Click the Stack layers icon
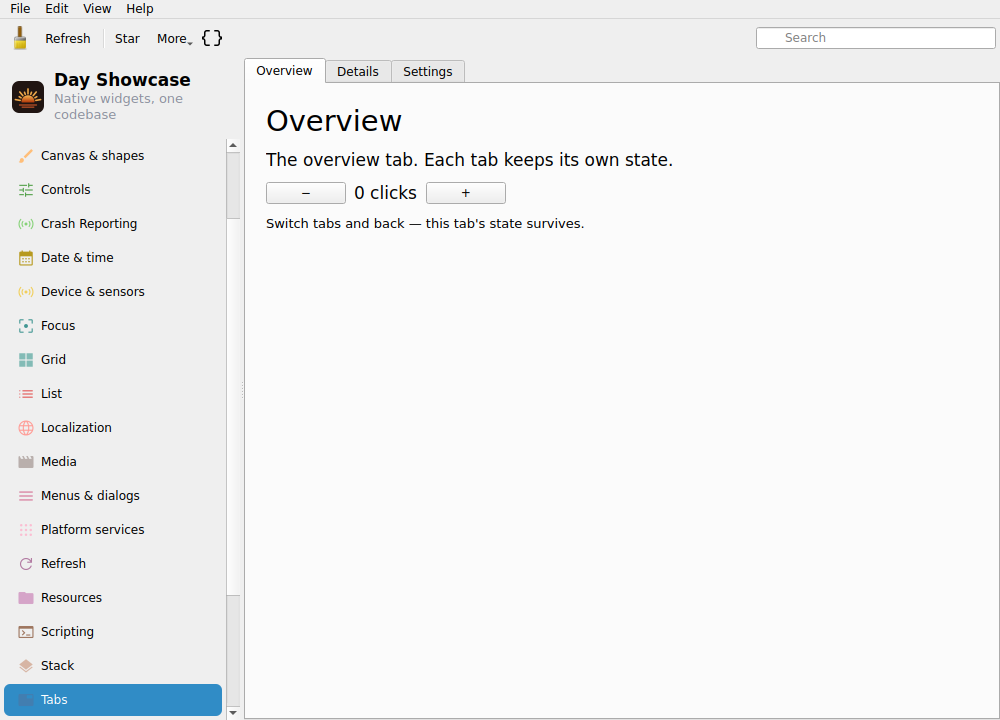Screen dimensions: 1000x720 coord(26,666)
